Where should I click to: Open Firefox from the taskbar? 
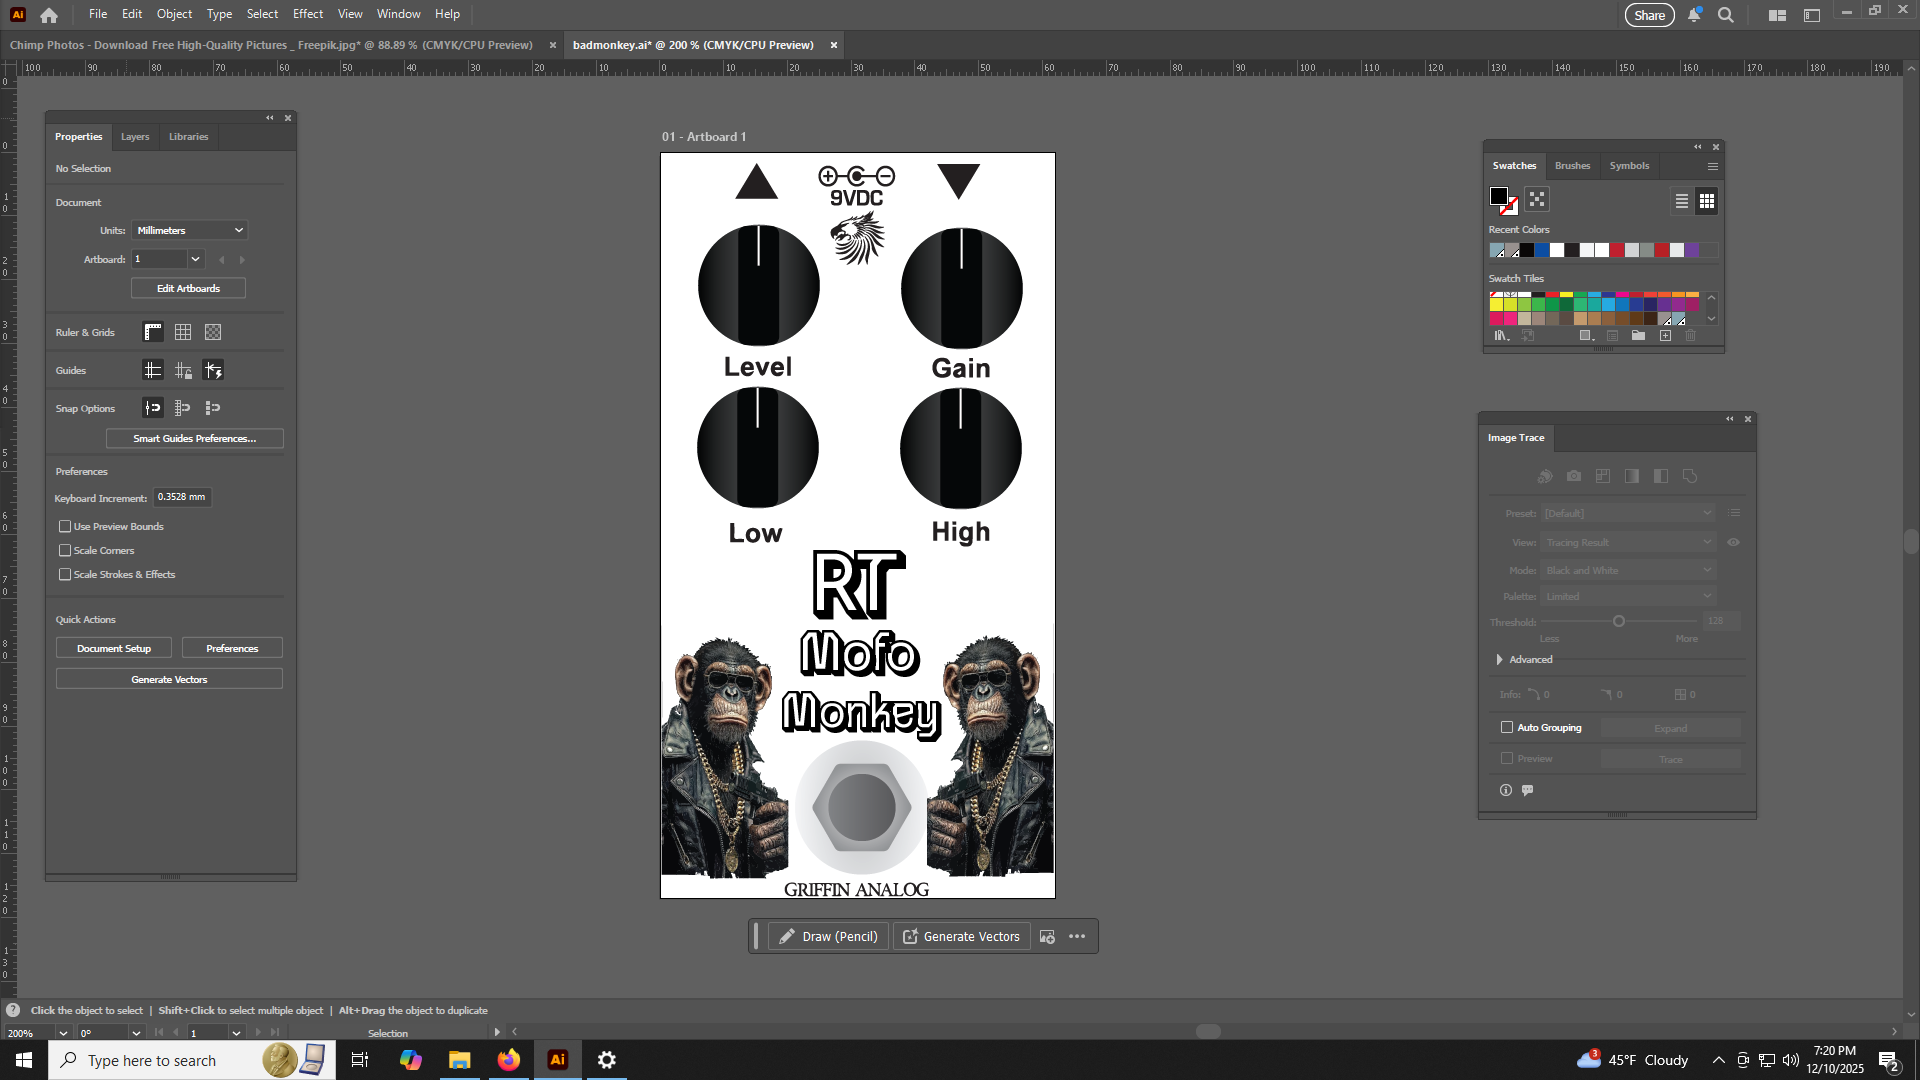pyautogui.click(x=509, y=1060)
